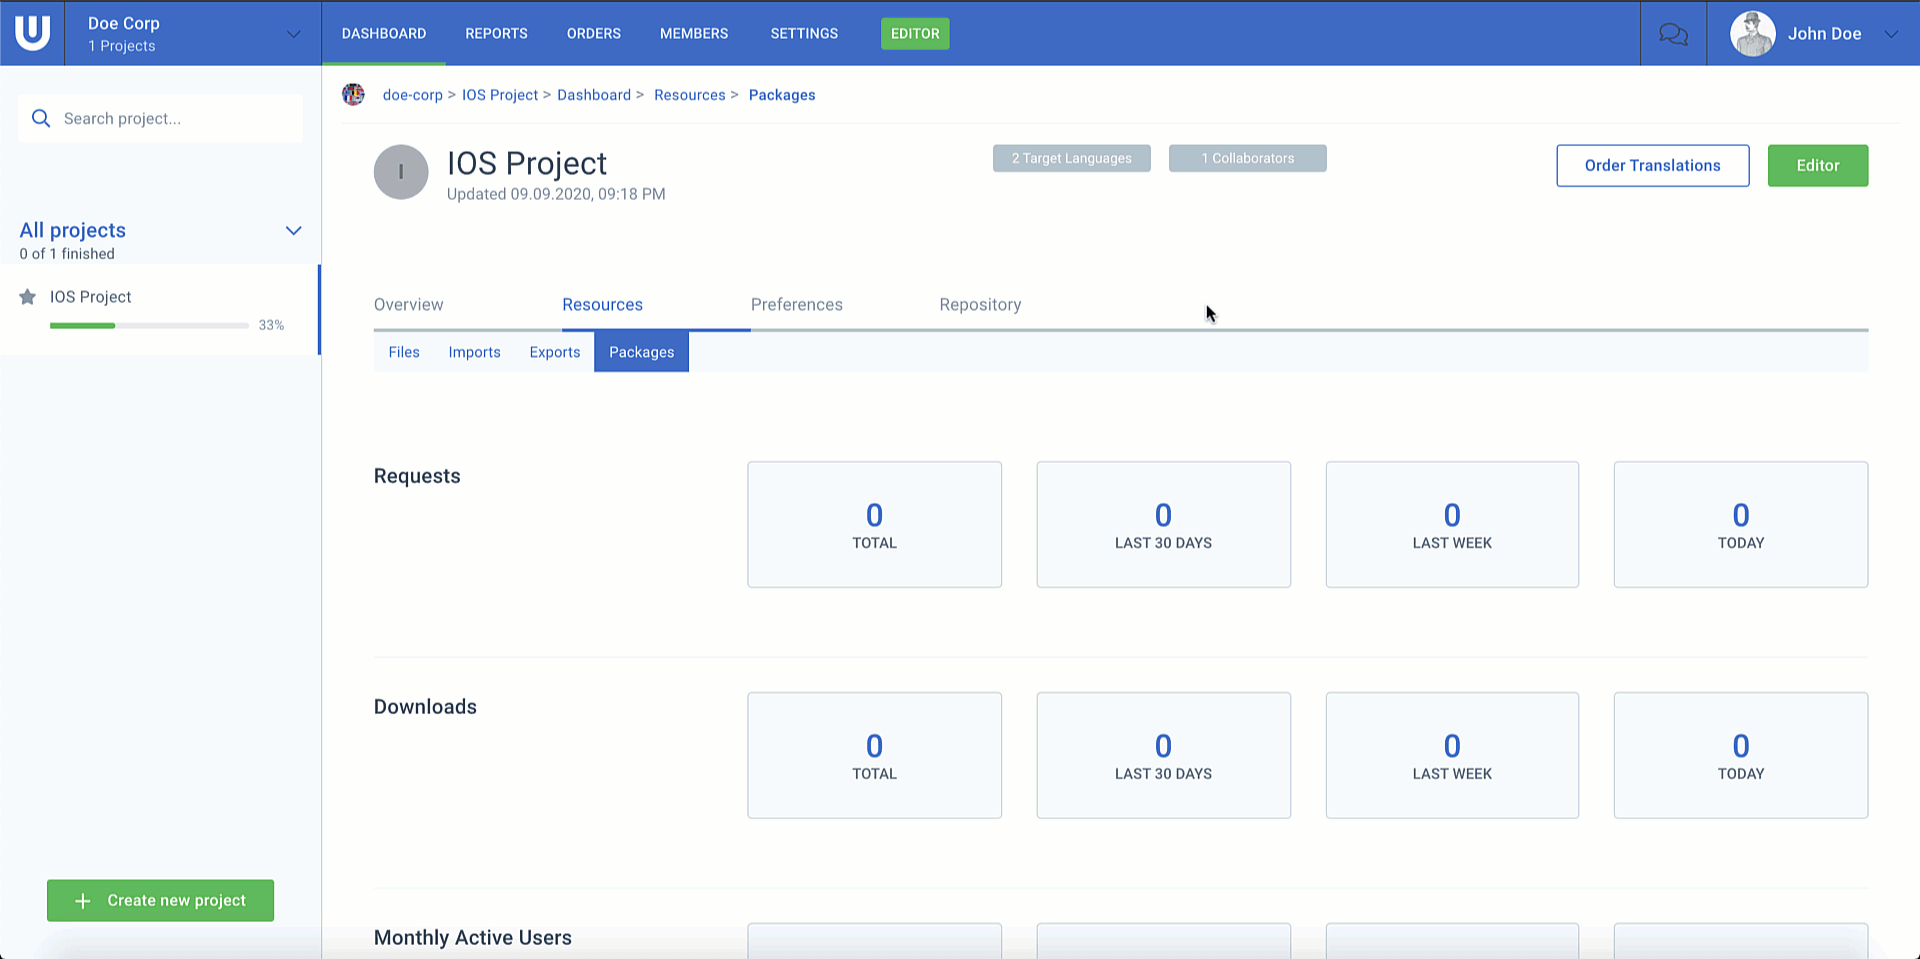Click the green EDITOR nav button

point(915,34)
